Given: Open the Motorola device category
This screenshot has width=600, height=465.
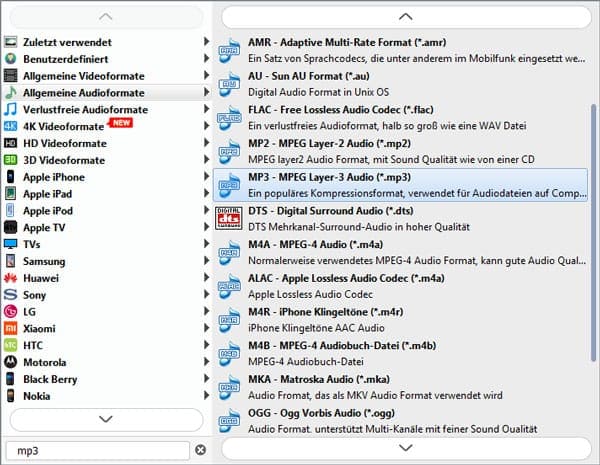Looking at the screenshot, I should [107, 362].
